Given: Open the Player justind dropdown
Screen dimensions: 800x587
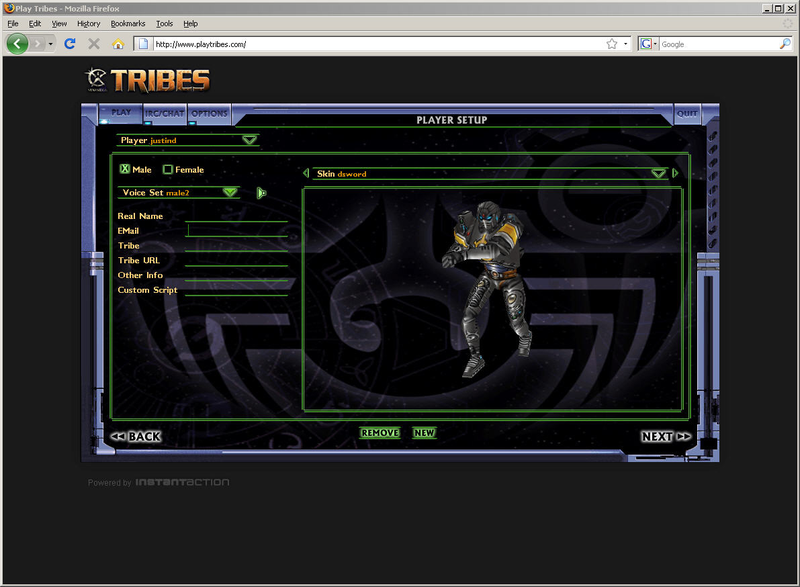Looking at the screenshot, I should click(188, 140).
